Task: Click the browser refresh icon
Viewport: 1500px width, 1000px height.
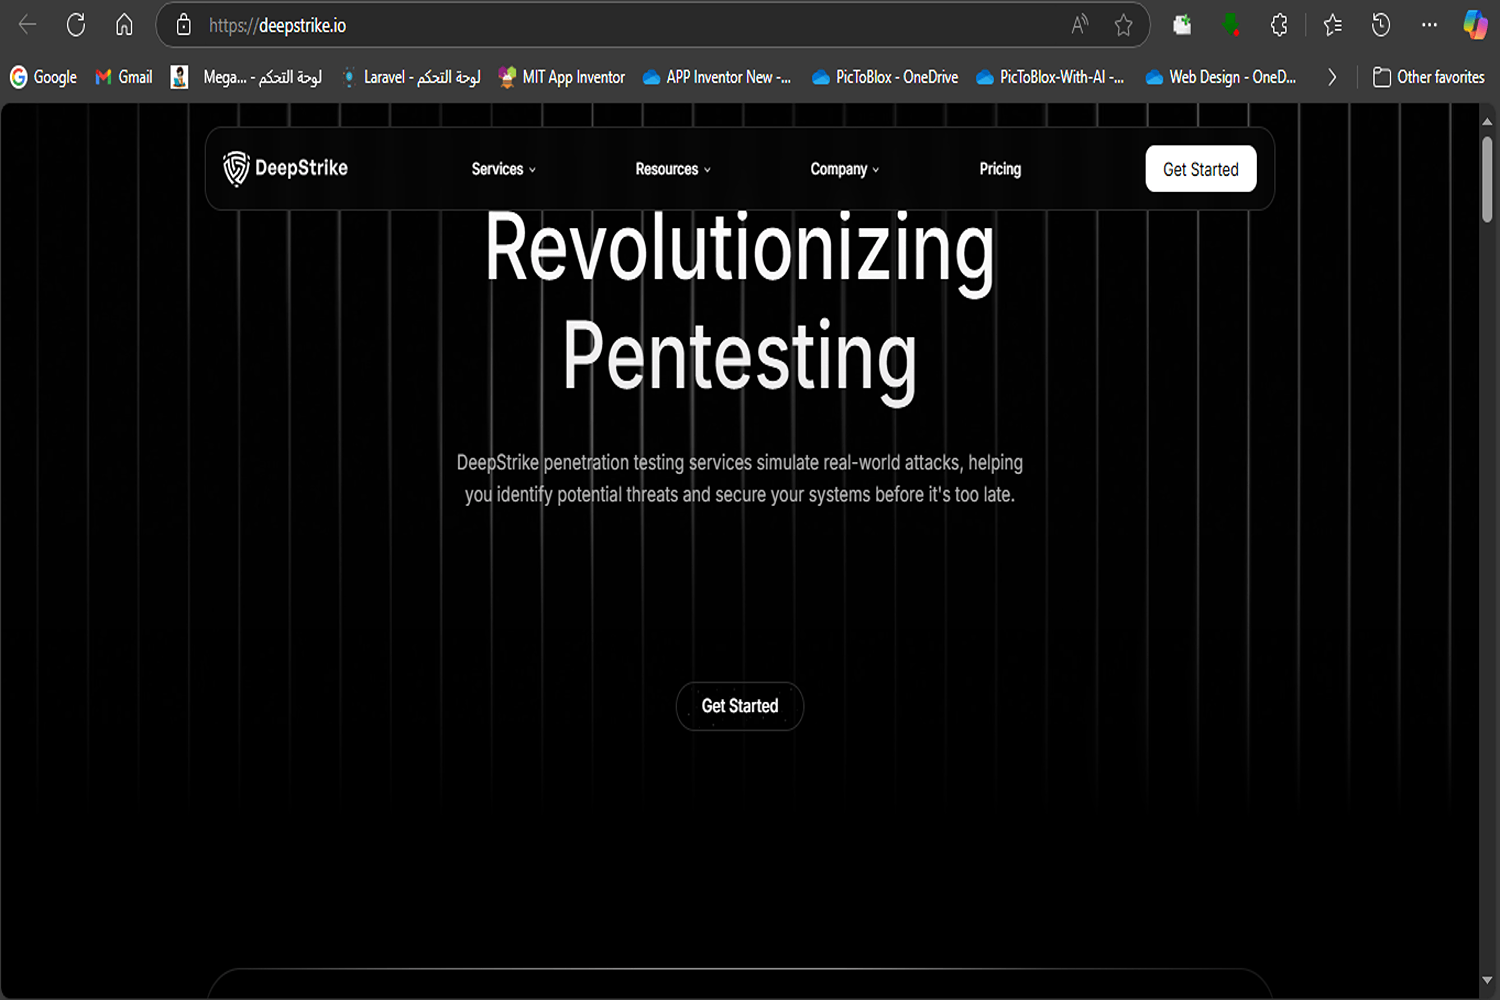Action: click(76, 25)
